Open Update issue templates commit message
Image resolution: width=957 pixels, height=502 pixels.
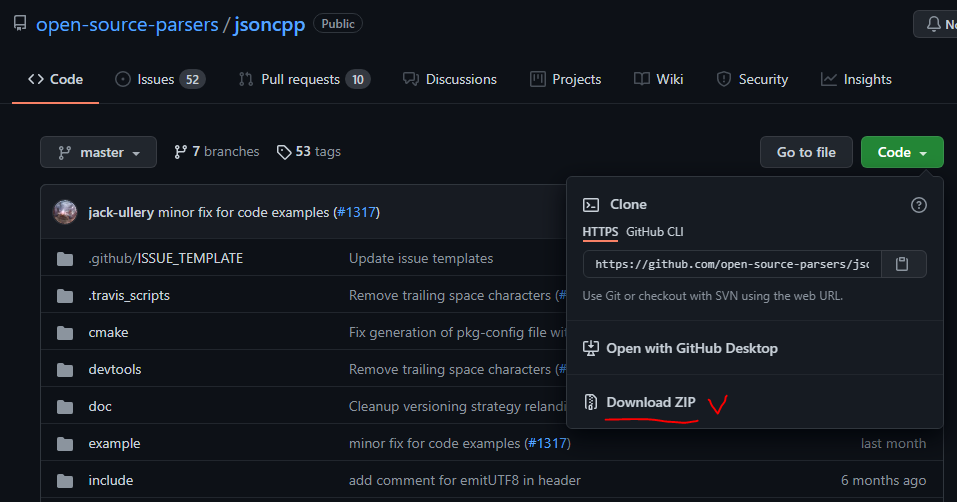421,259
